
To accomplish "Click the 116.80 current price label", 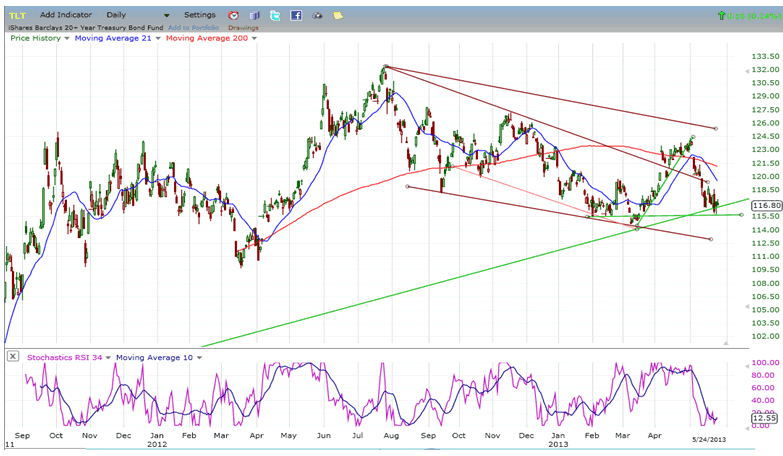I will pos(764,204).
